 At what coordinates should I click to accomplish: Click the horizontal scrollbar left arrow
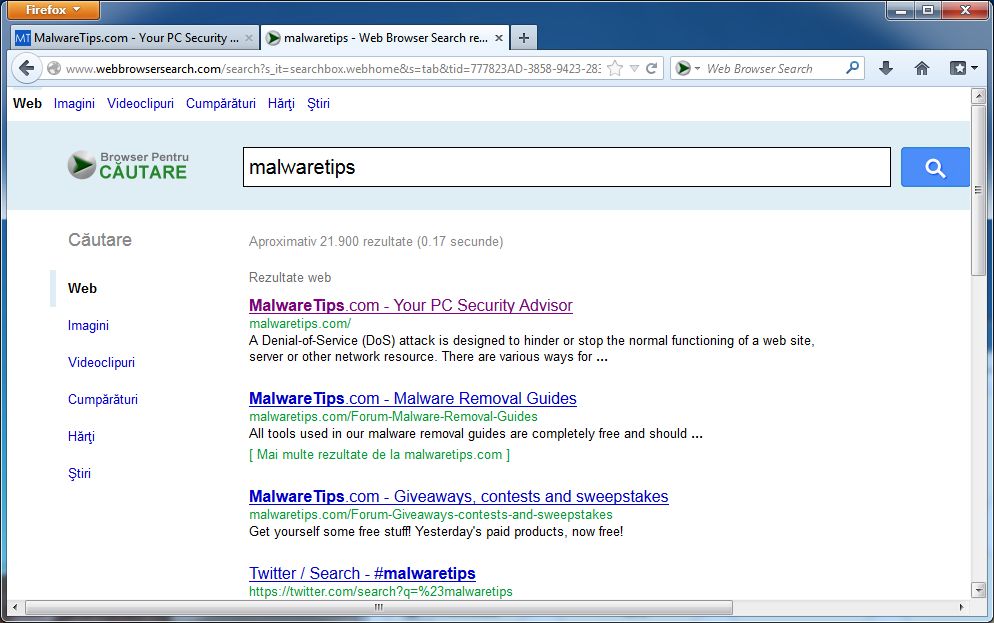(x=15, y=607)
